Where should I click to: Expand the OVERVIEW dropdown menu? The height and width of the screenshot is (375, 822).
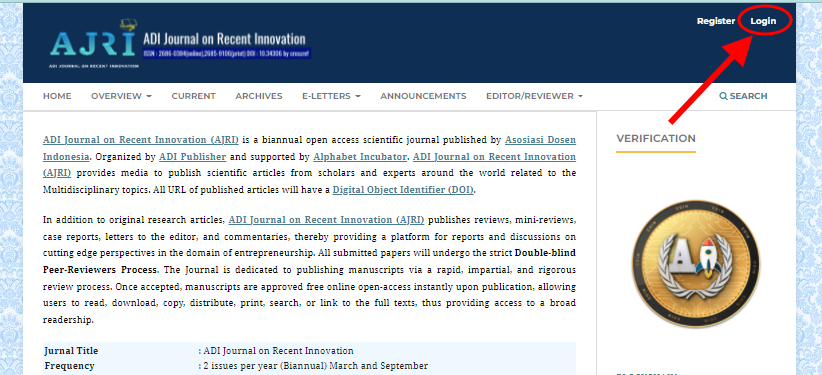click(x=121, y=96)
